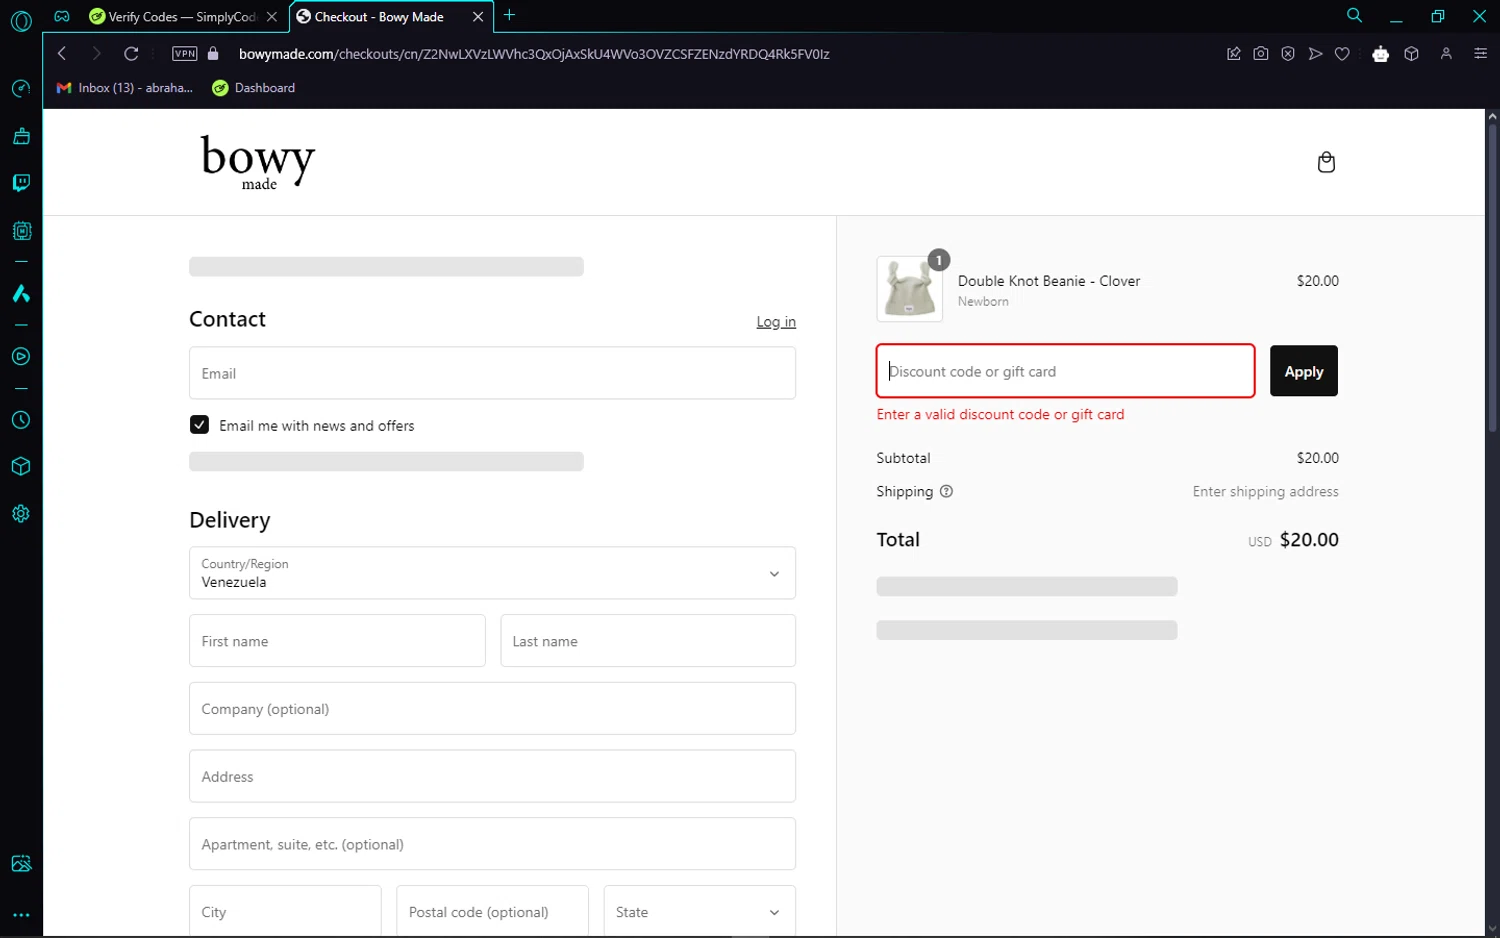Click the three-dots more button in the sidebar
1500x938 pixels.
(x=21, y=915)
